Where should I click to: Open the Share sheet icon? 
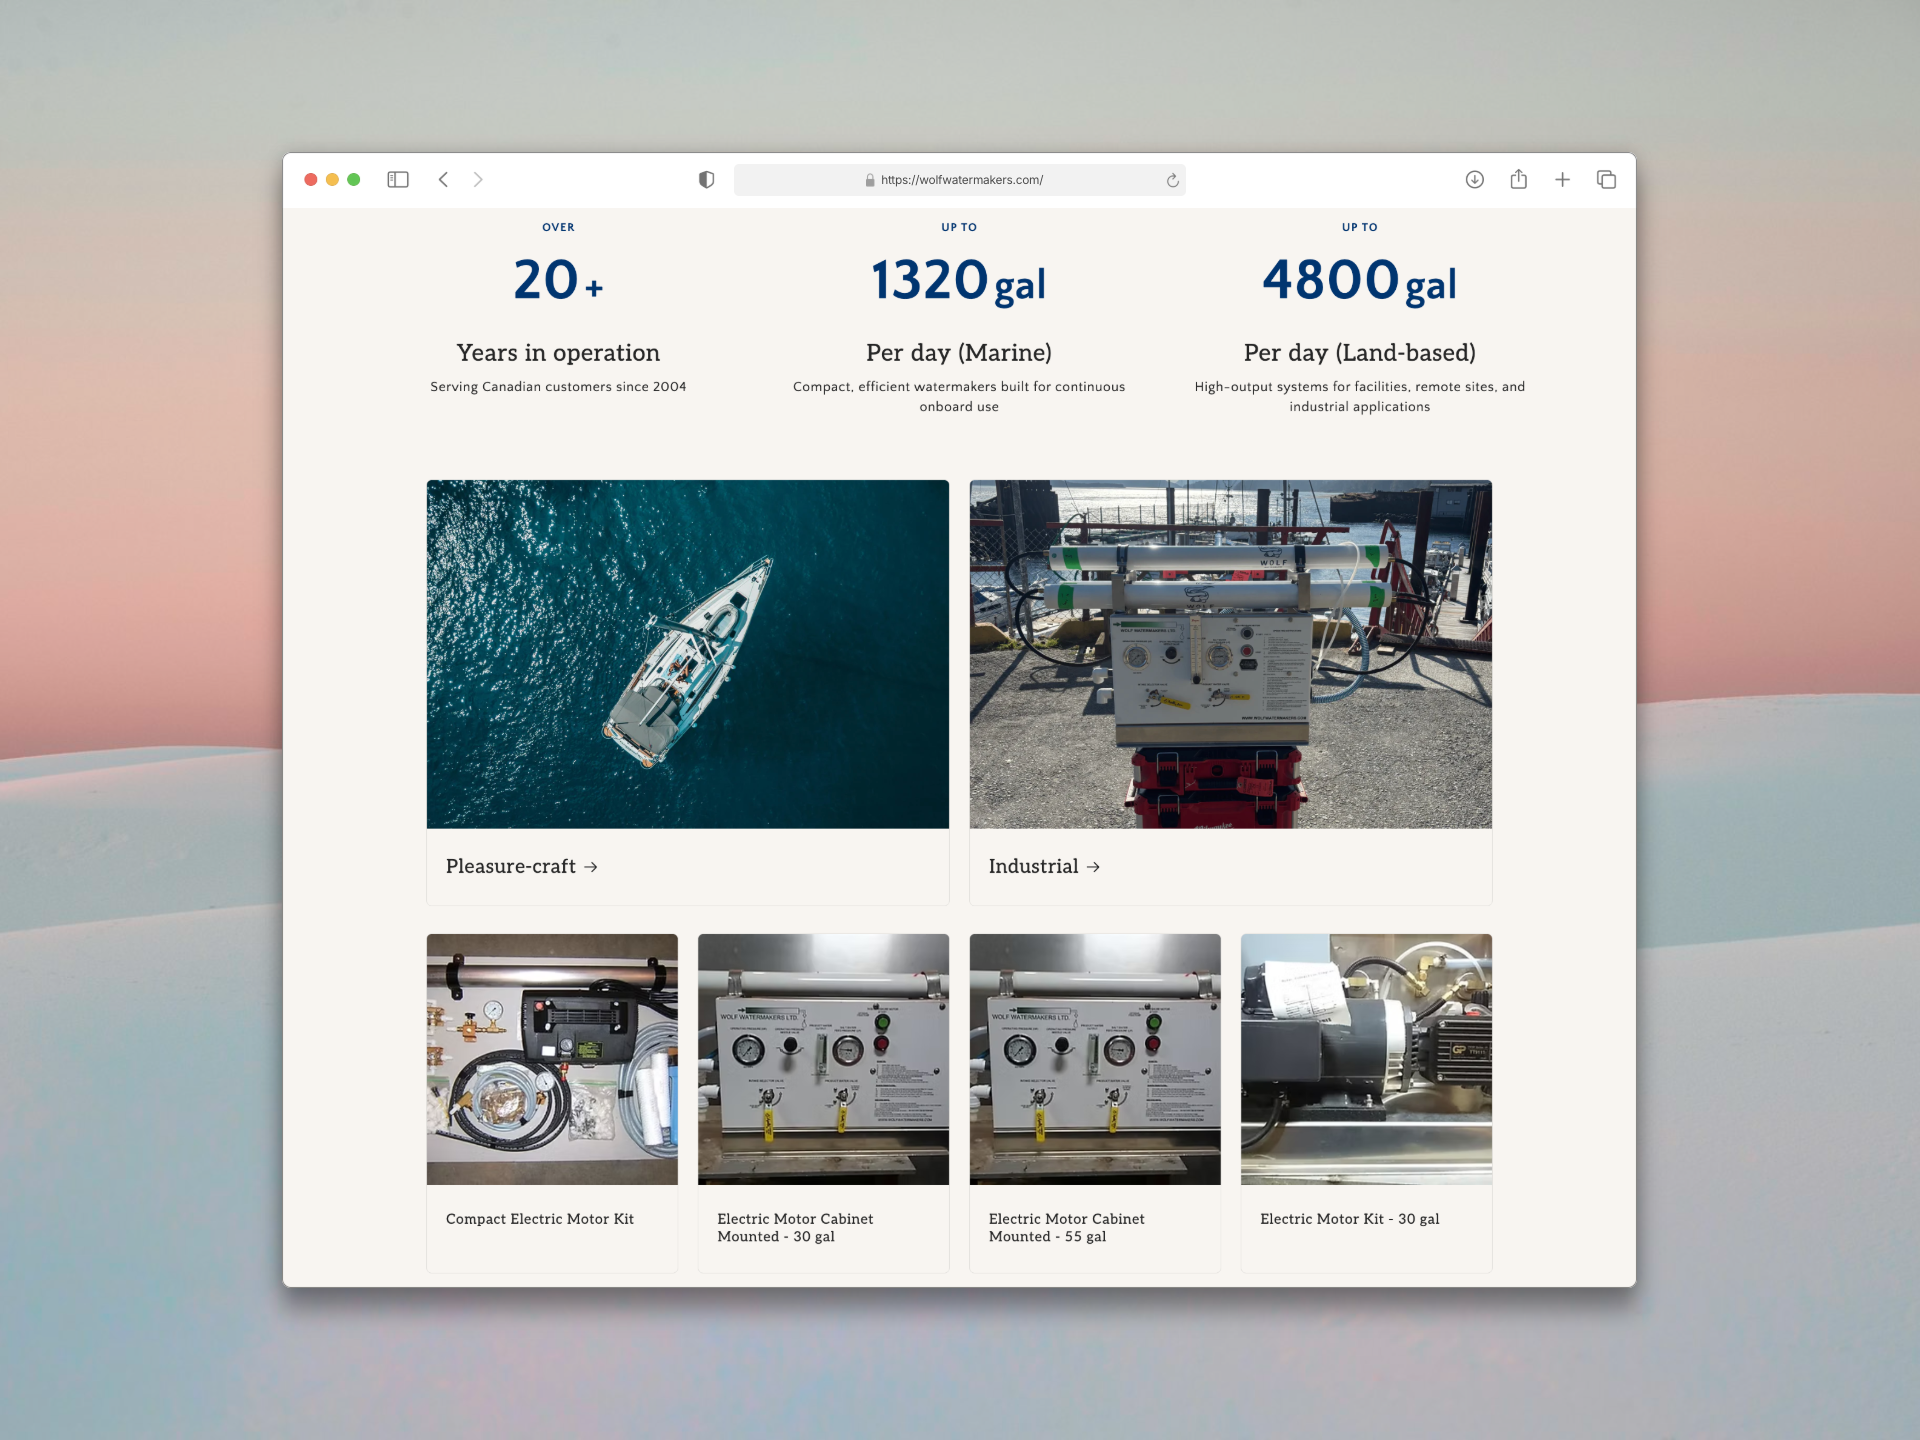pos(1518,180)
